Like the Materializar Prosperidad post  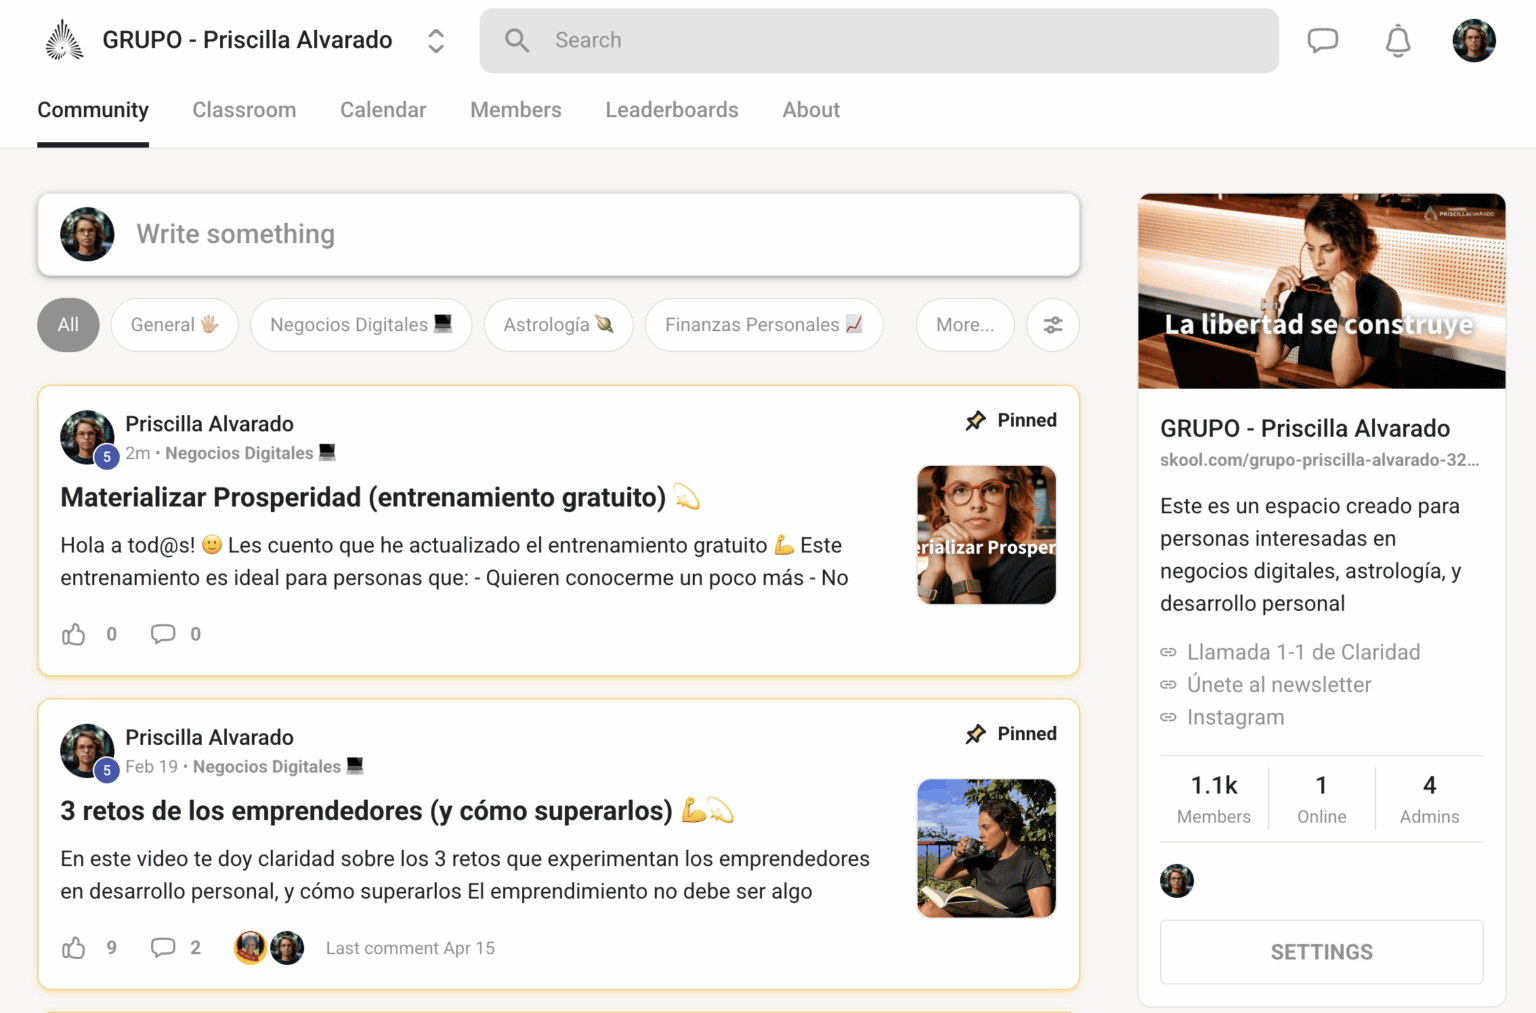(x=74, y=634)
